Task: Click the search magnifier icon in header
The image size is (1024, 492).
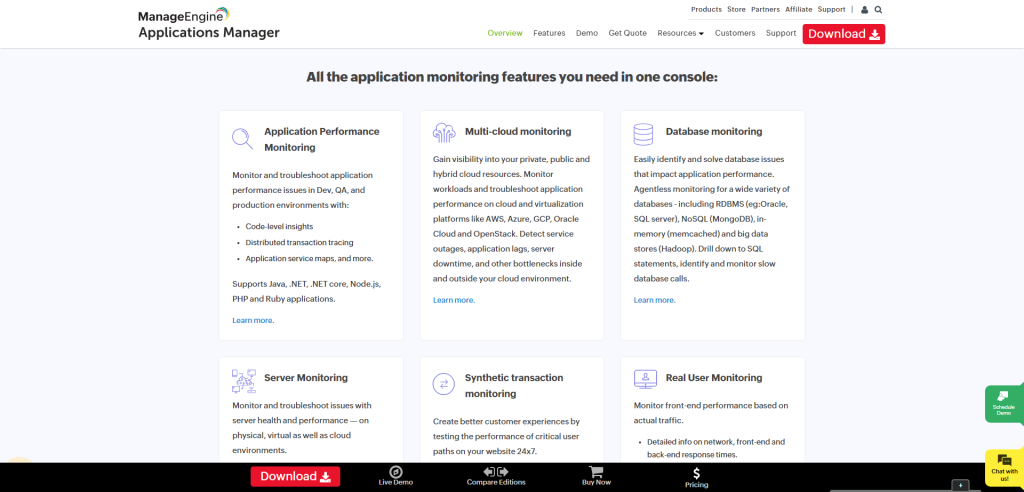Action: pos(878,10)
